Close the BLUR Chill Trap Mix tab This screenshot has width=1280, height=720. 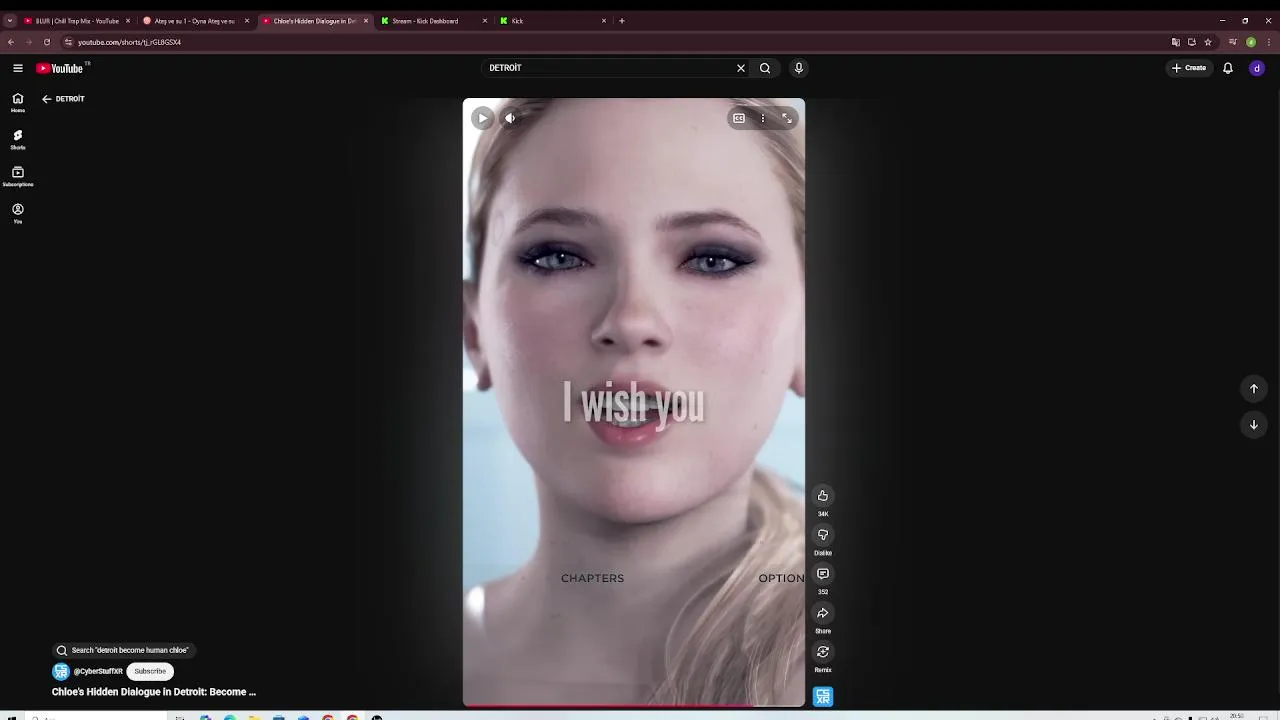(128, 21)
